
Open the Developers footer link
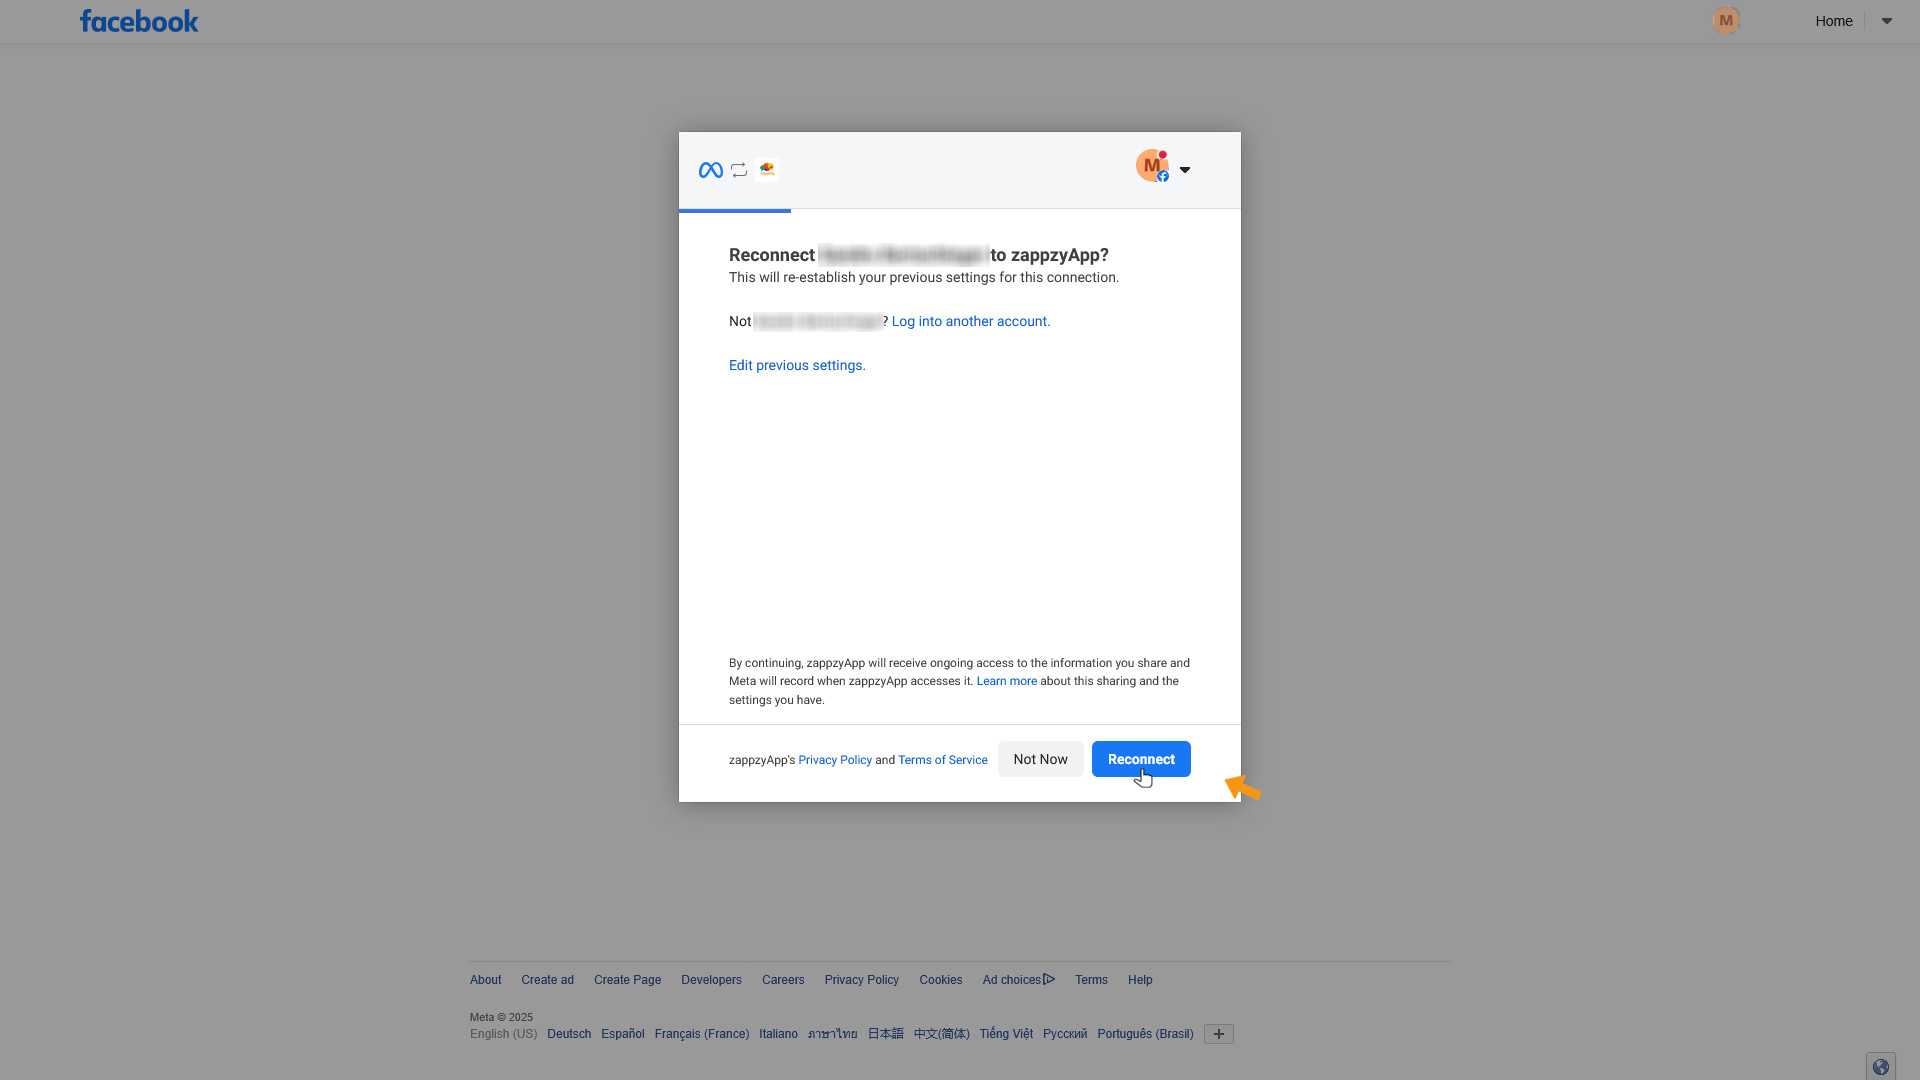711,980
